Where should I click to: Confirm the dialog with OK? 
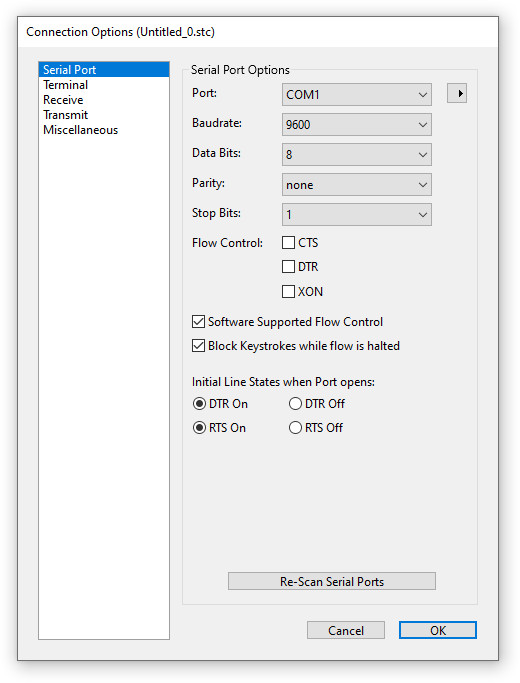[x=438, y=630]
